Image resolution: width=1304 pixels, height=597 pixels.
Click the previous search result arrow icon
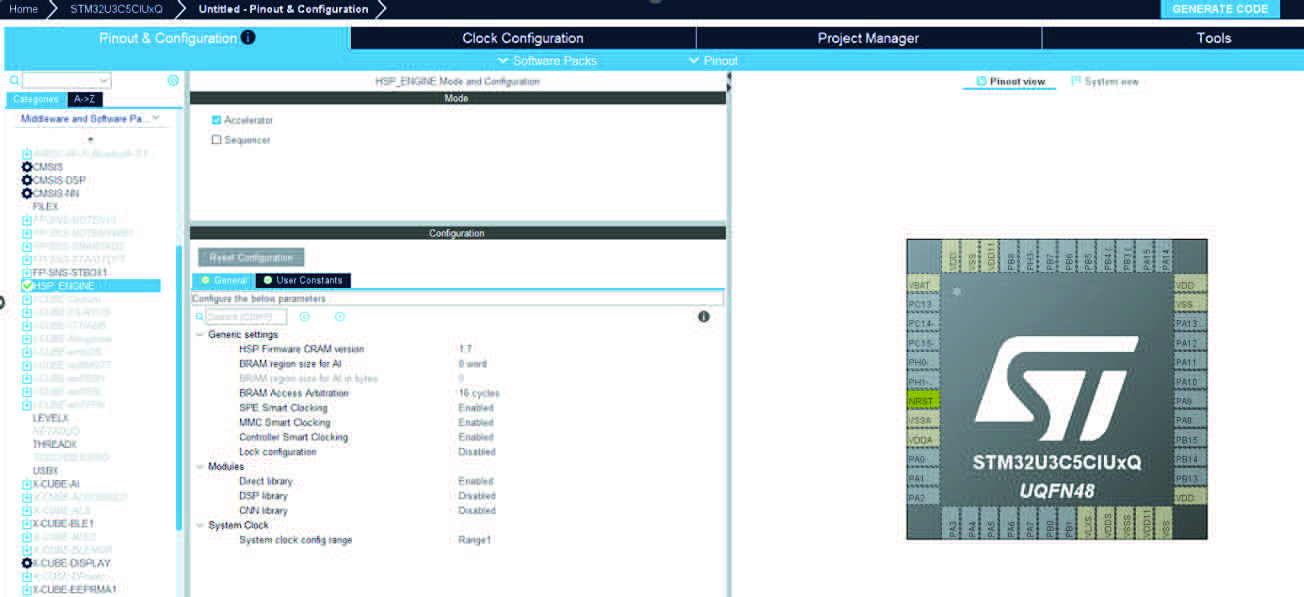(x=304, y=317)
